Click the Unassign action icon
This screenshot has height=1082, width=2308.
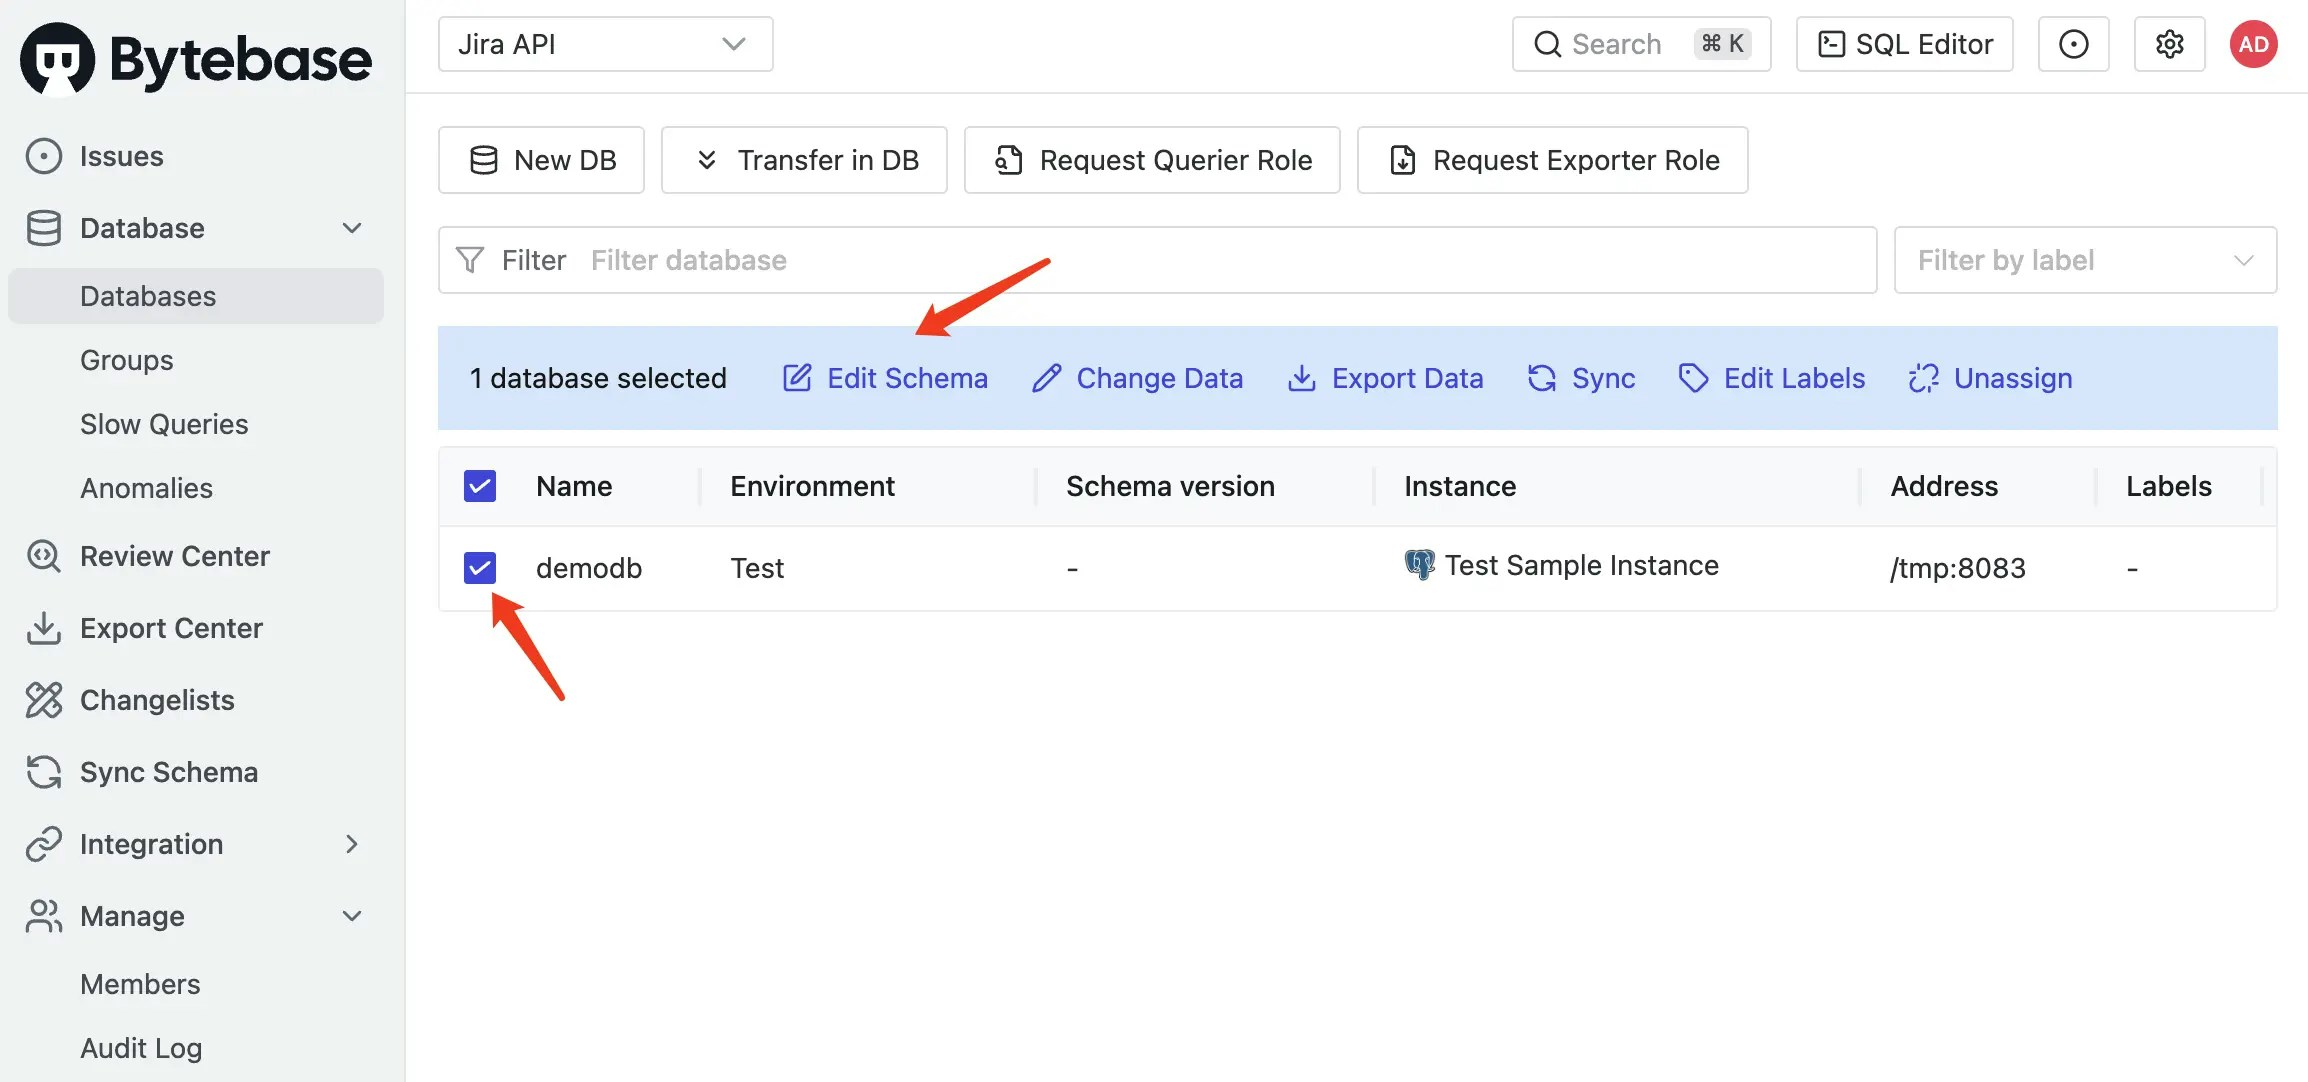(1923, 378)
